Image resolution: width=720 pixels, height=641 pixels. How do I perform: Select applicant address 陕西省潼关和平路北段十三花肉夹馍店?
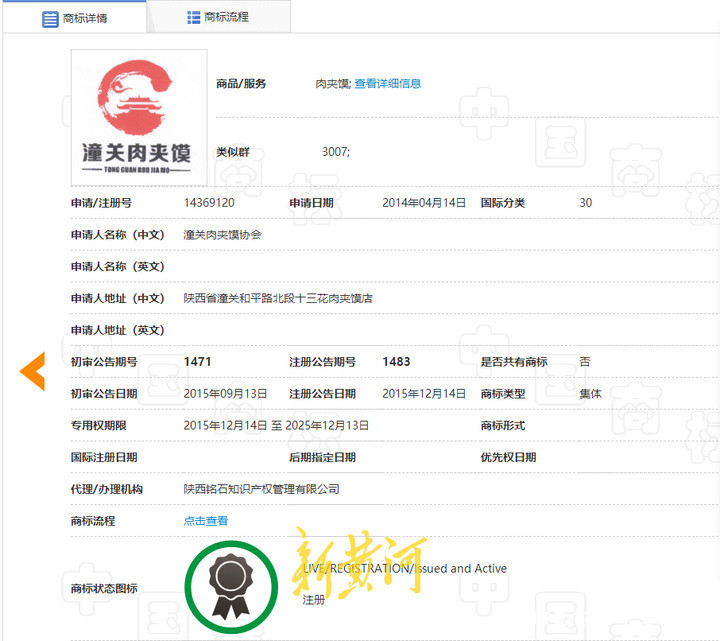click(x=278, y=298)
